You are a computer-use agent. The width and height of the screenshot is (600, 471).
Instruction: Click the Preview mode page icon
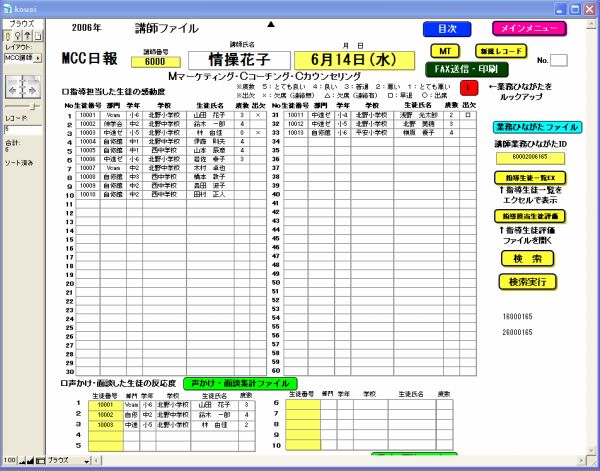[36, 34]
